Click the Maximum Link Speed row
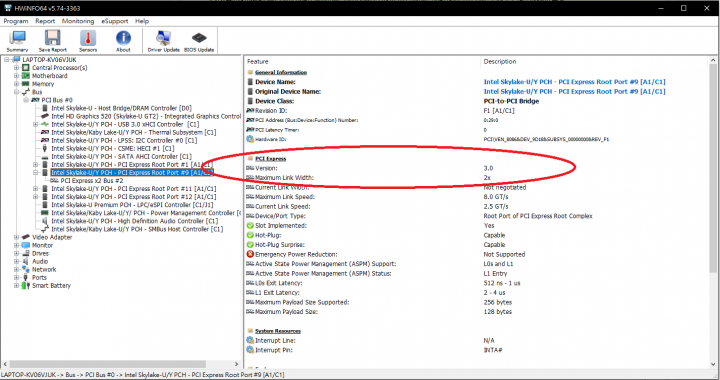The image size is (720, 380). tap(477, 197)
